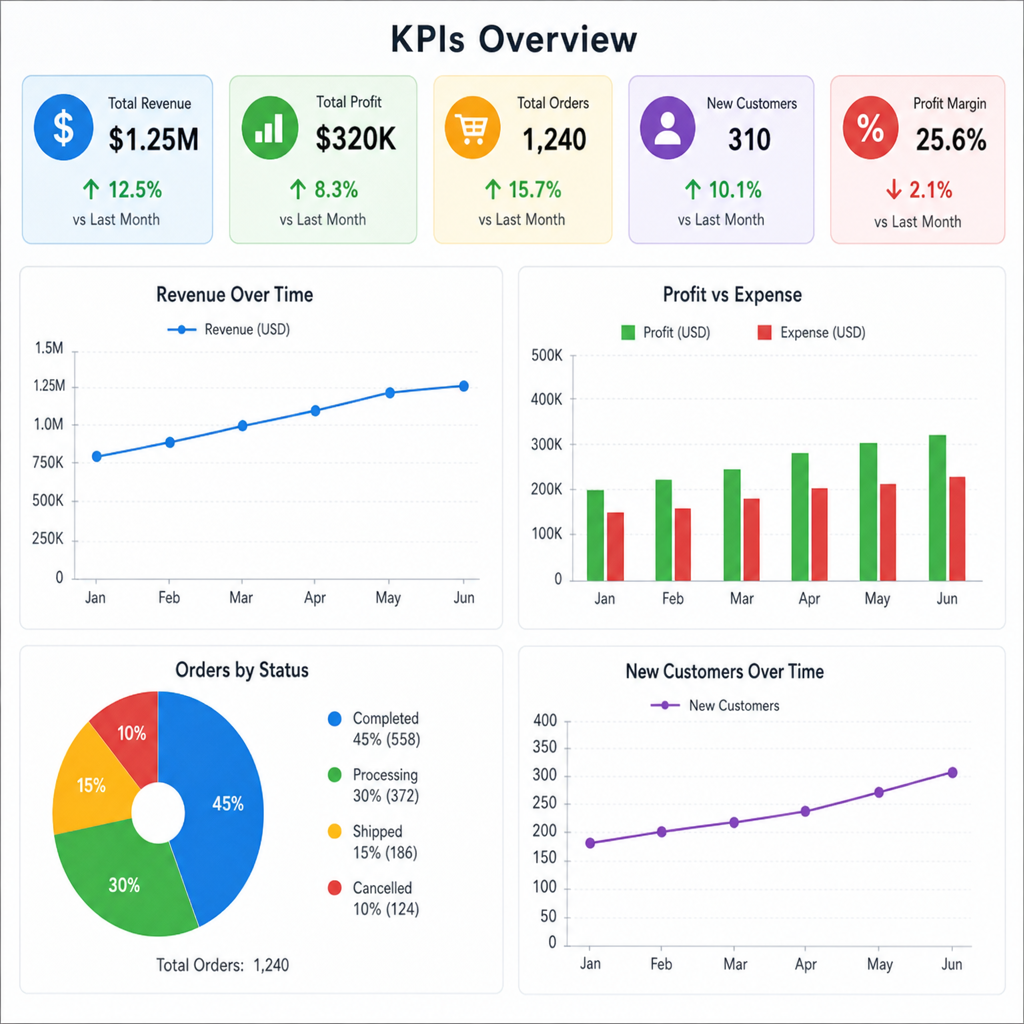The height and width of the screenshot is (1024, 1024).
Task: Click the green Profit legend color square
Action: (x=628, y=332)
